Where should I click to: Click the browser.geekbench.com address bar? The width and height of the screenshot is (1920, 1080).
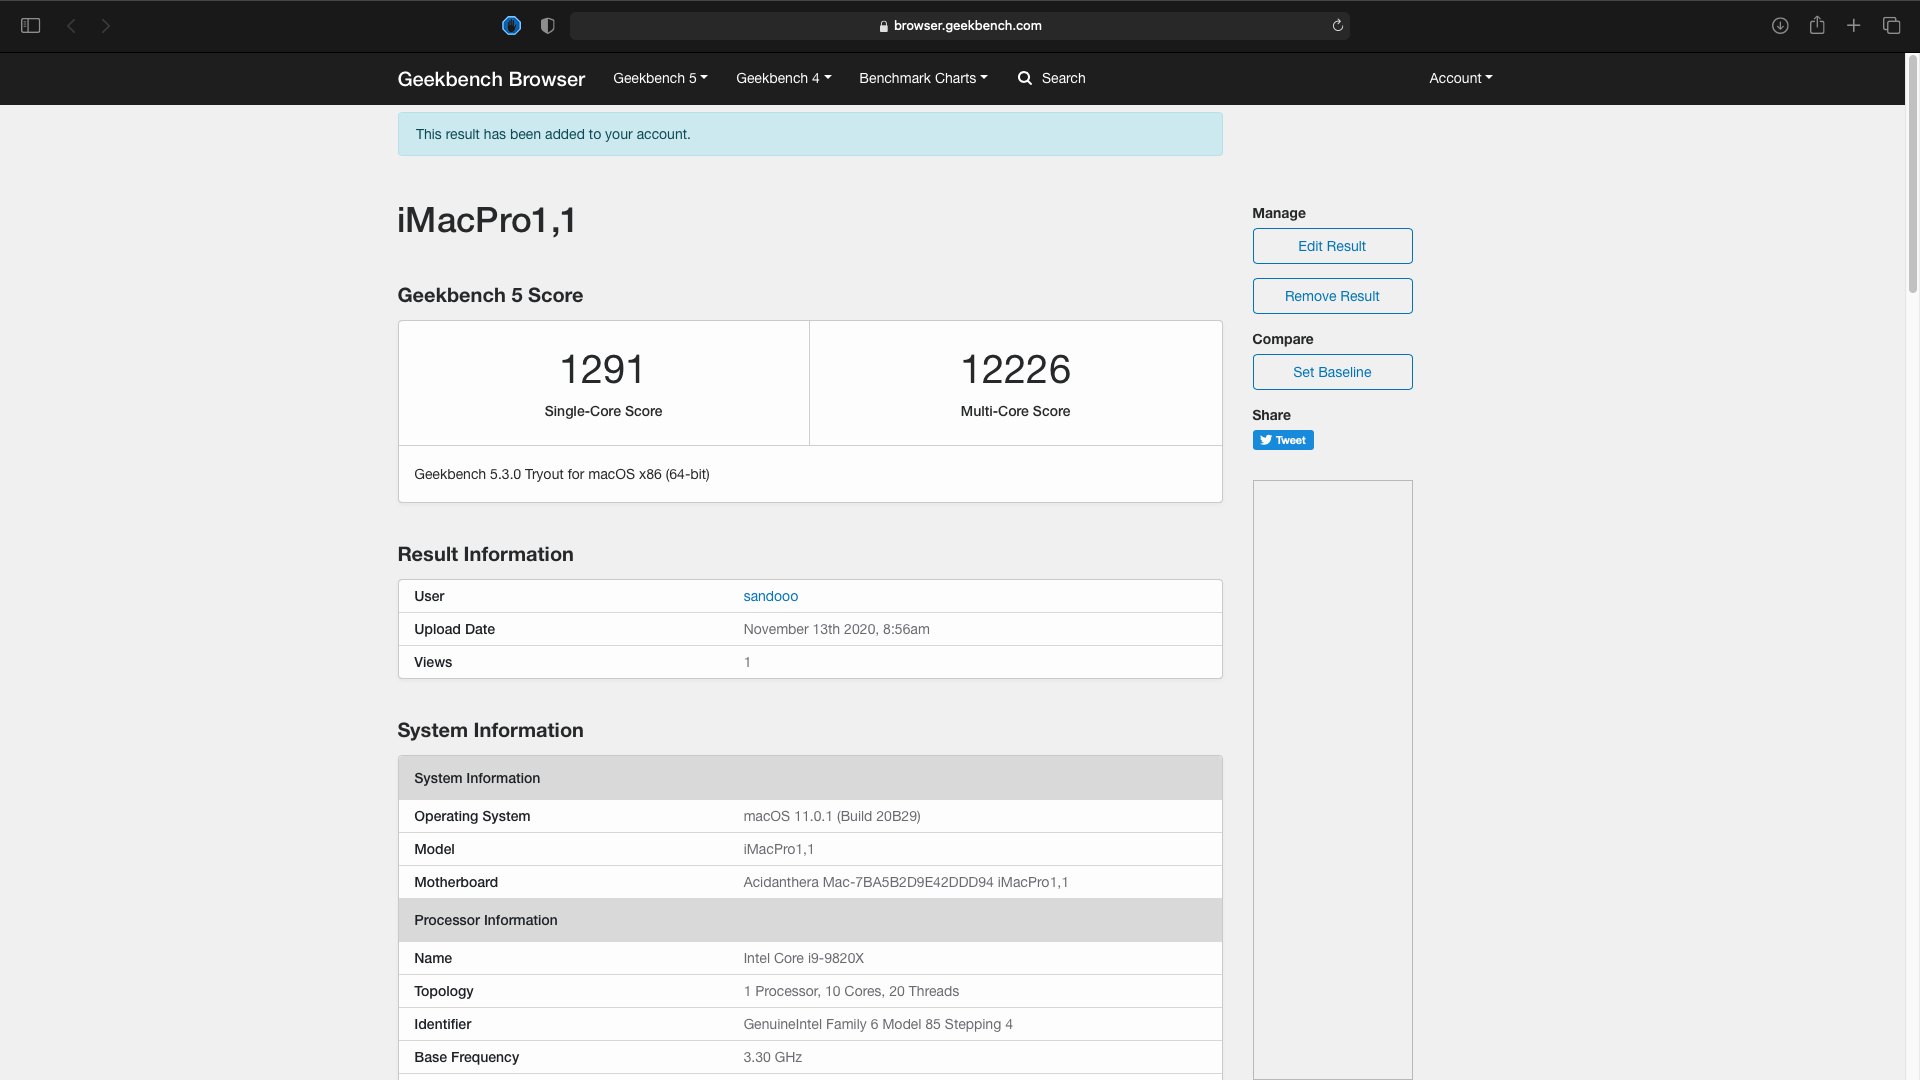pyautogui.click(x=960, y=26)
